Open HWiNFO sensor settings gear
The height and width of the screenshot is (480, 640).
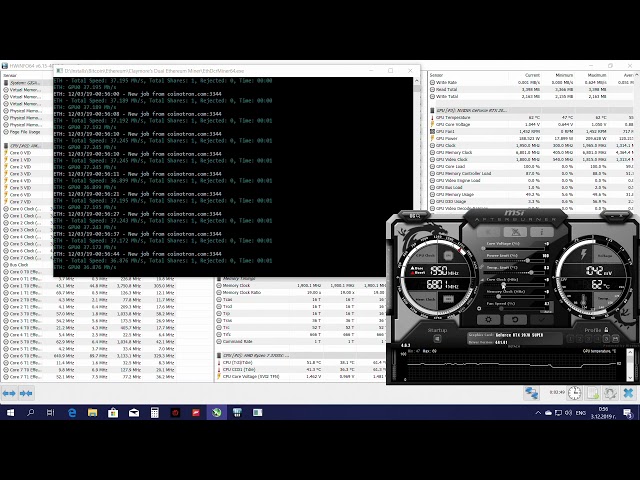pyautogui.click(x=610, y=393)
